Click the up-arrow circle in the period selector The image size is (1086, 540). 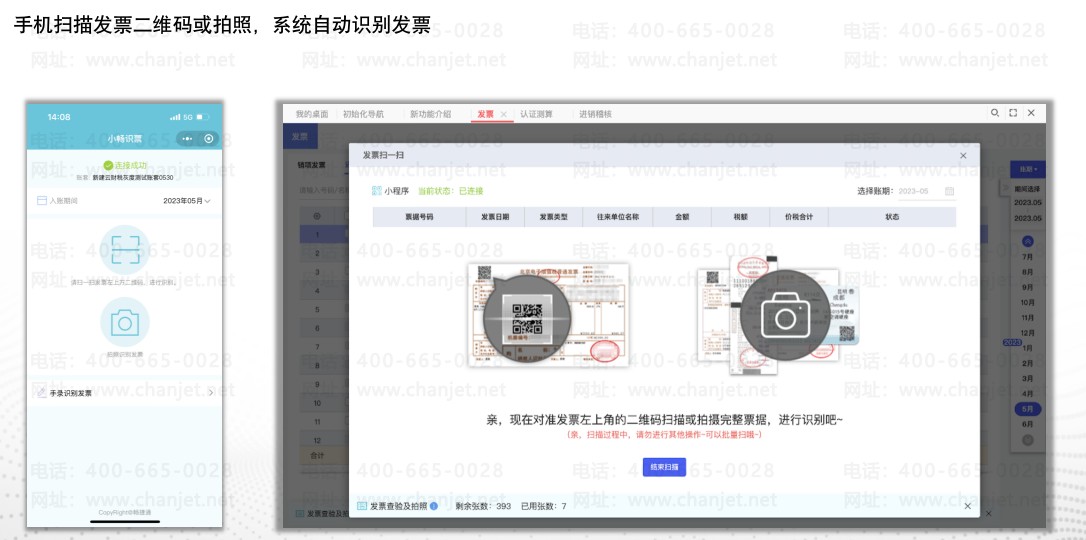[1028, 241]
